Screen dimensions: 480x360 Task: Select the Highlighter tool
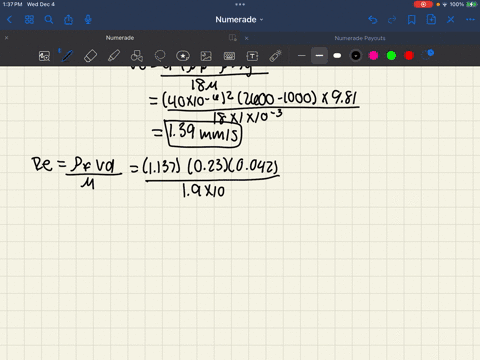pos(114,56)
